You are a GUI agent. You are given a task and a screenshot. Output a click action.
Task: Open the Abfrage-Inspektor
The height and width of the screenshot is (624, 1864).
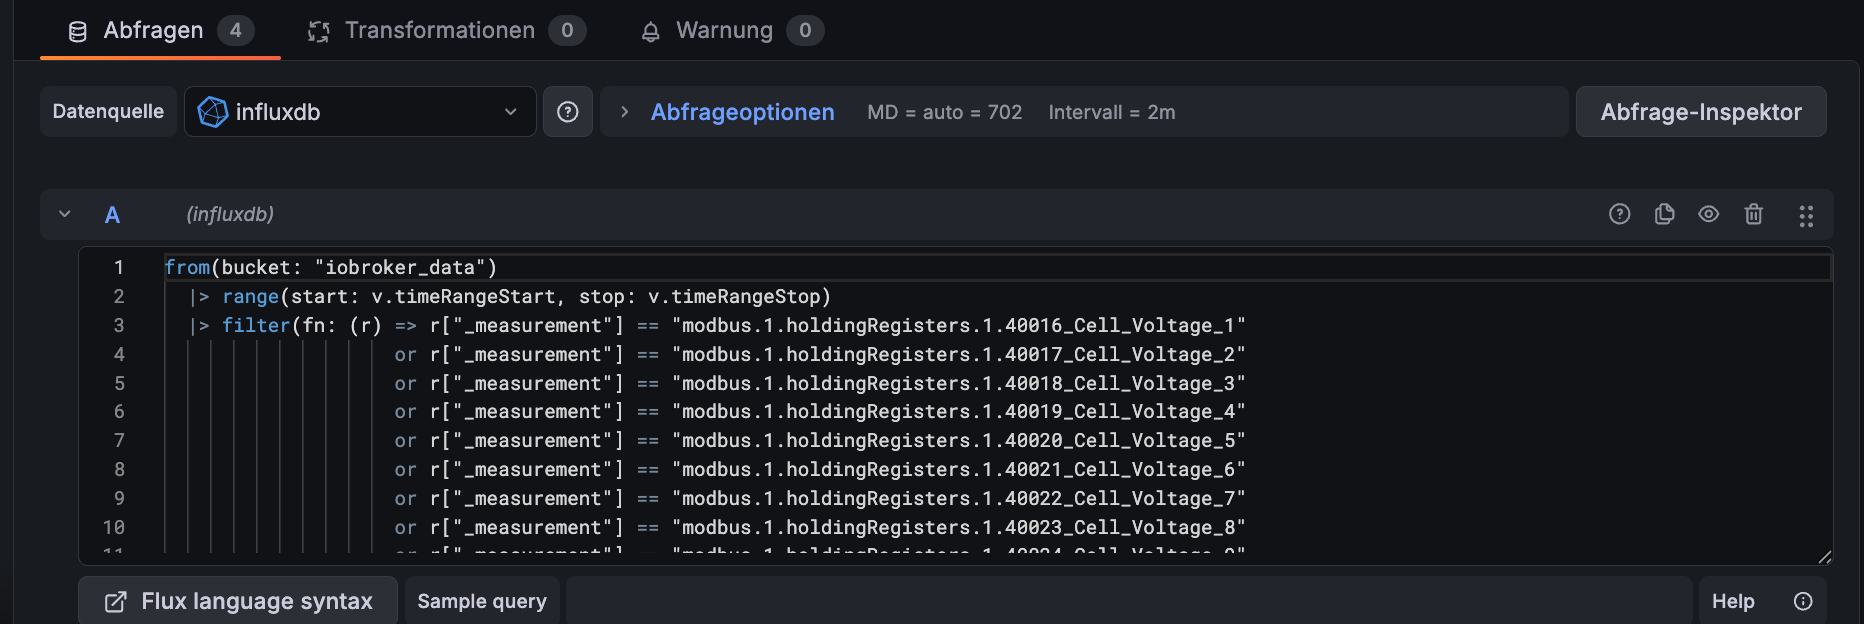(1701, 112)
